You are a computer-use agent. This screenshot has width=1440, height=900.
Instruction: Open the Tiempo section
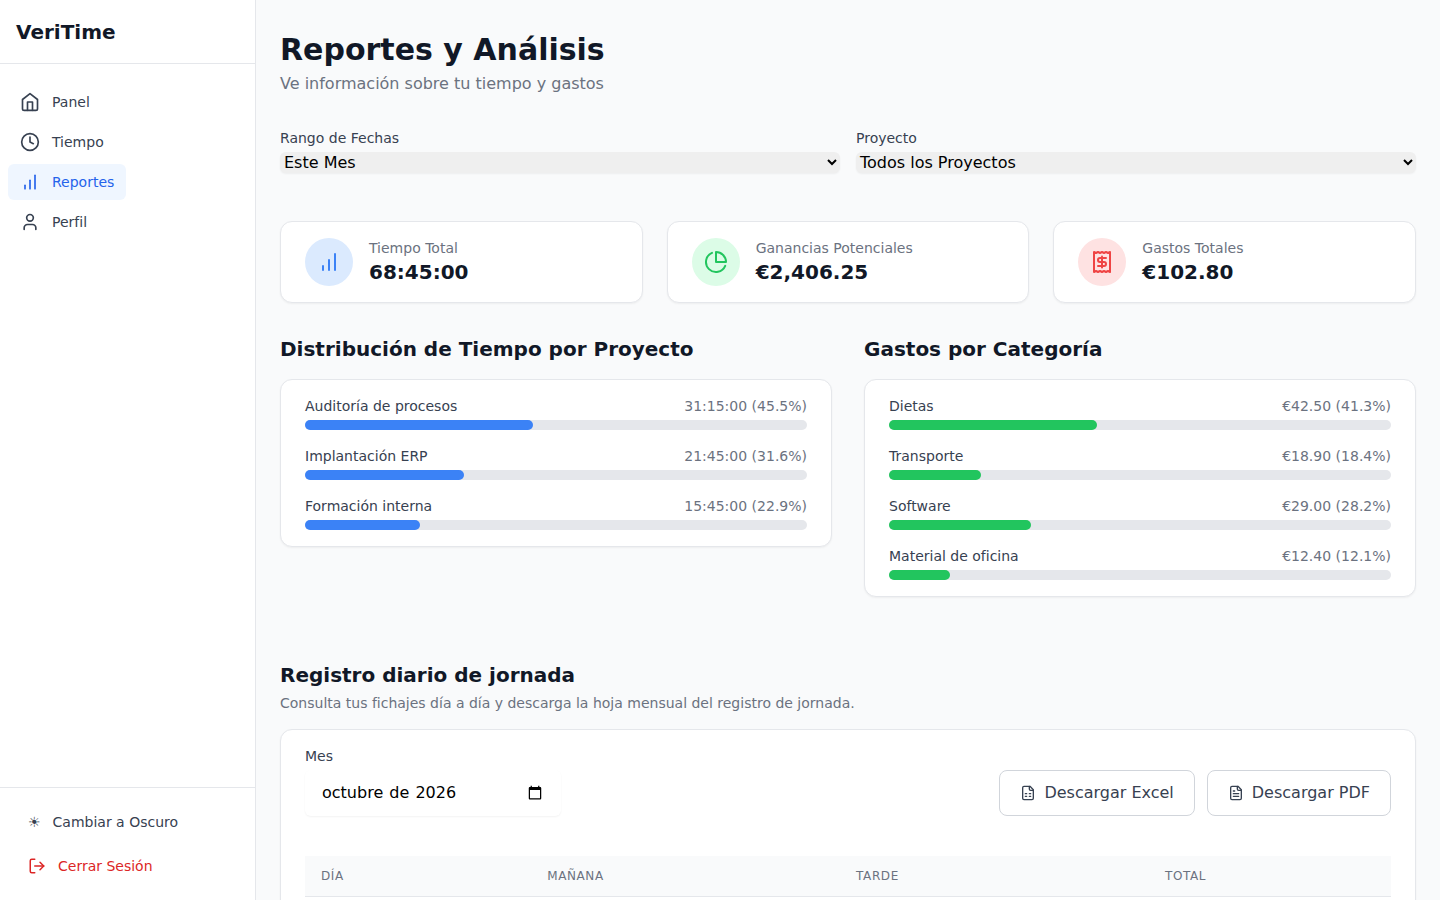tap(64, 142)
